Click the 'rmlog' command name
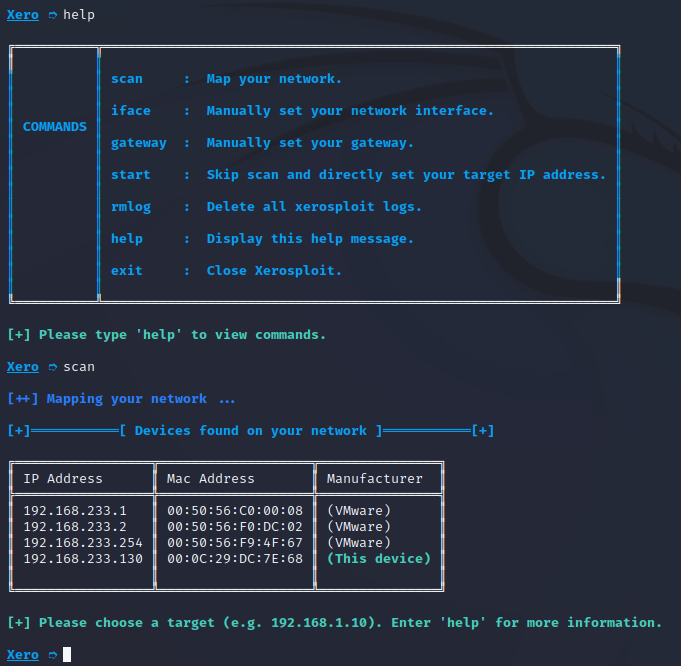The image size is (681, 666). pos(131,207)
